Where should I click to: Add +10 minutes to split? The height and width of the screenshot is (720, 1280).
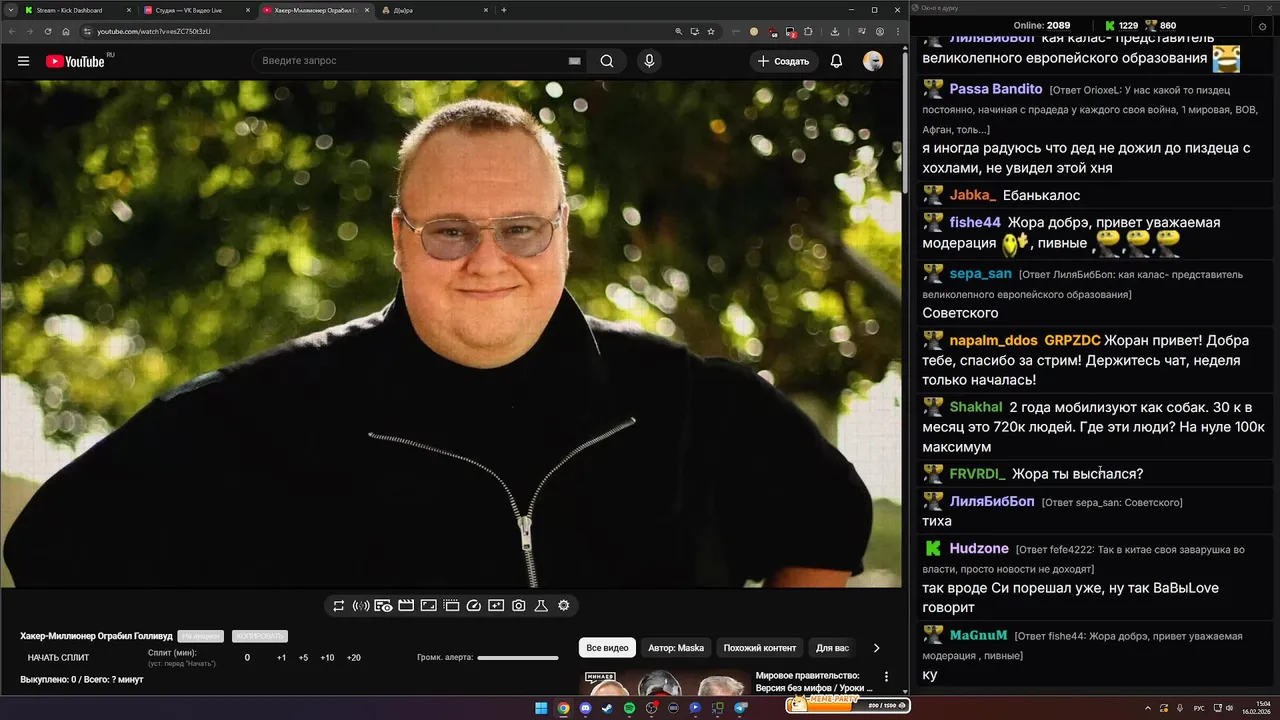point(327,658)
